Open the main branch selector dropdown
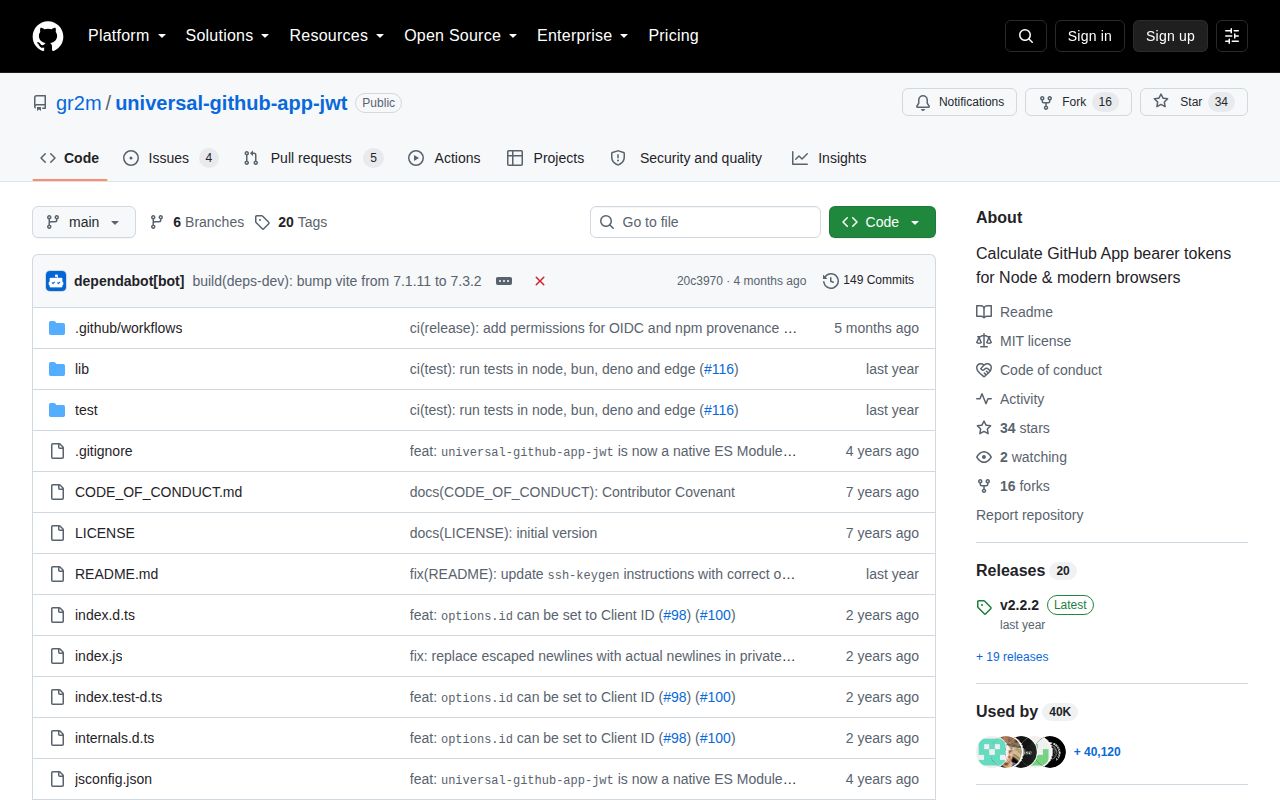 point(84,222)
